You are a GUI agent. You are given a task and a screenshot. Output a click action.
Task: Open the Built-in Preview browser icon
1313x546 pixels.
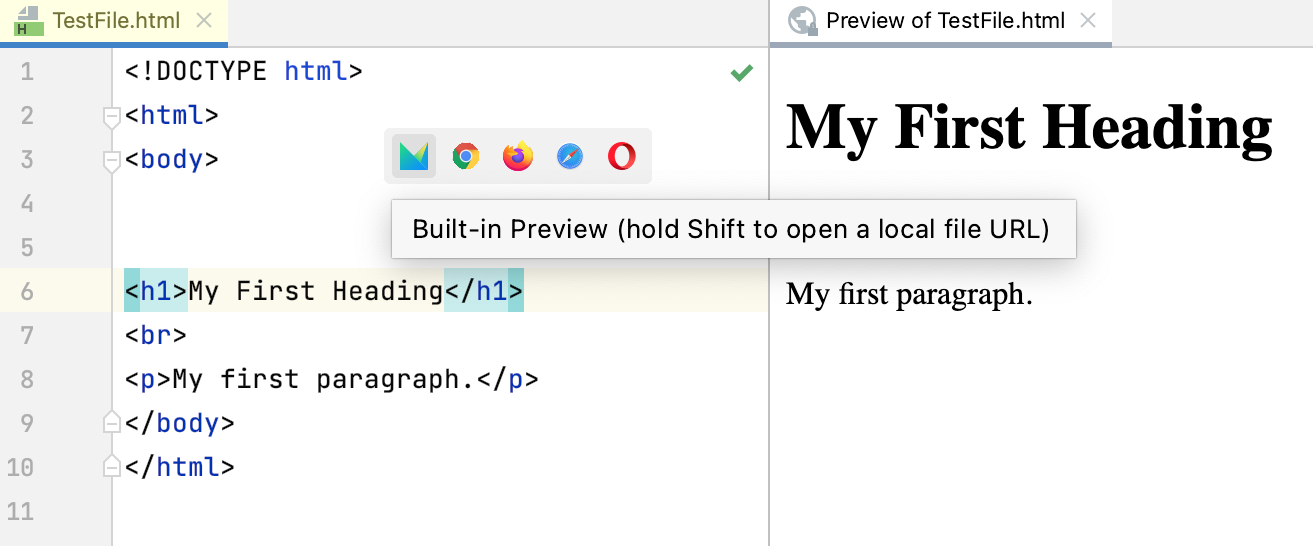click(414, 156)
